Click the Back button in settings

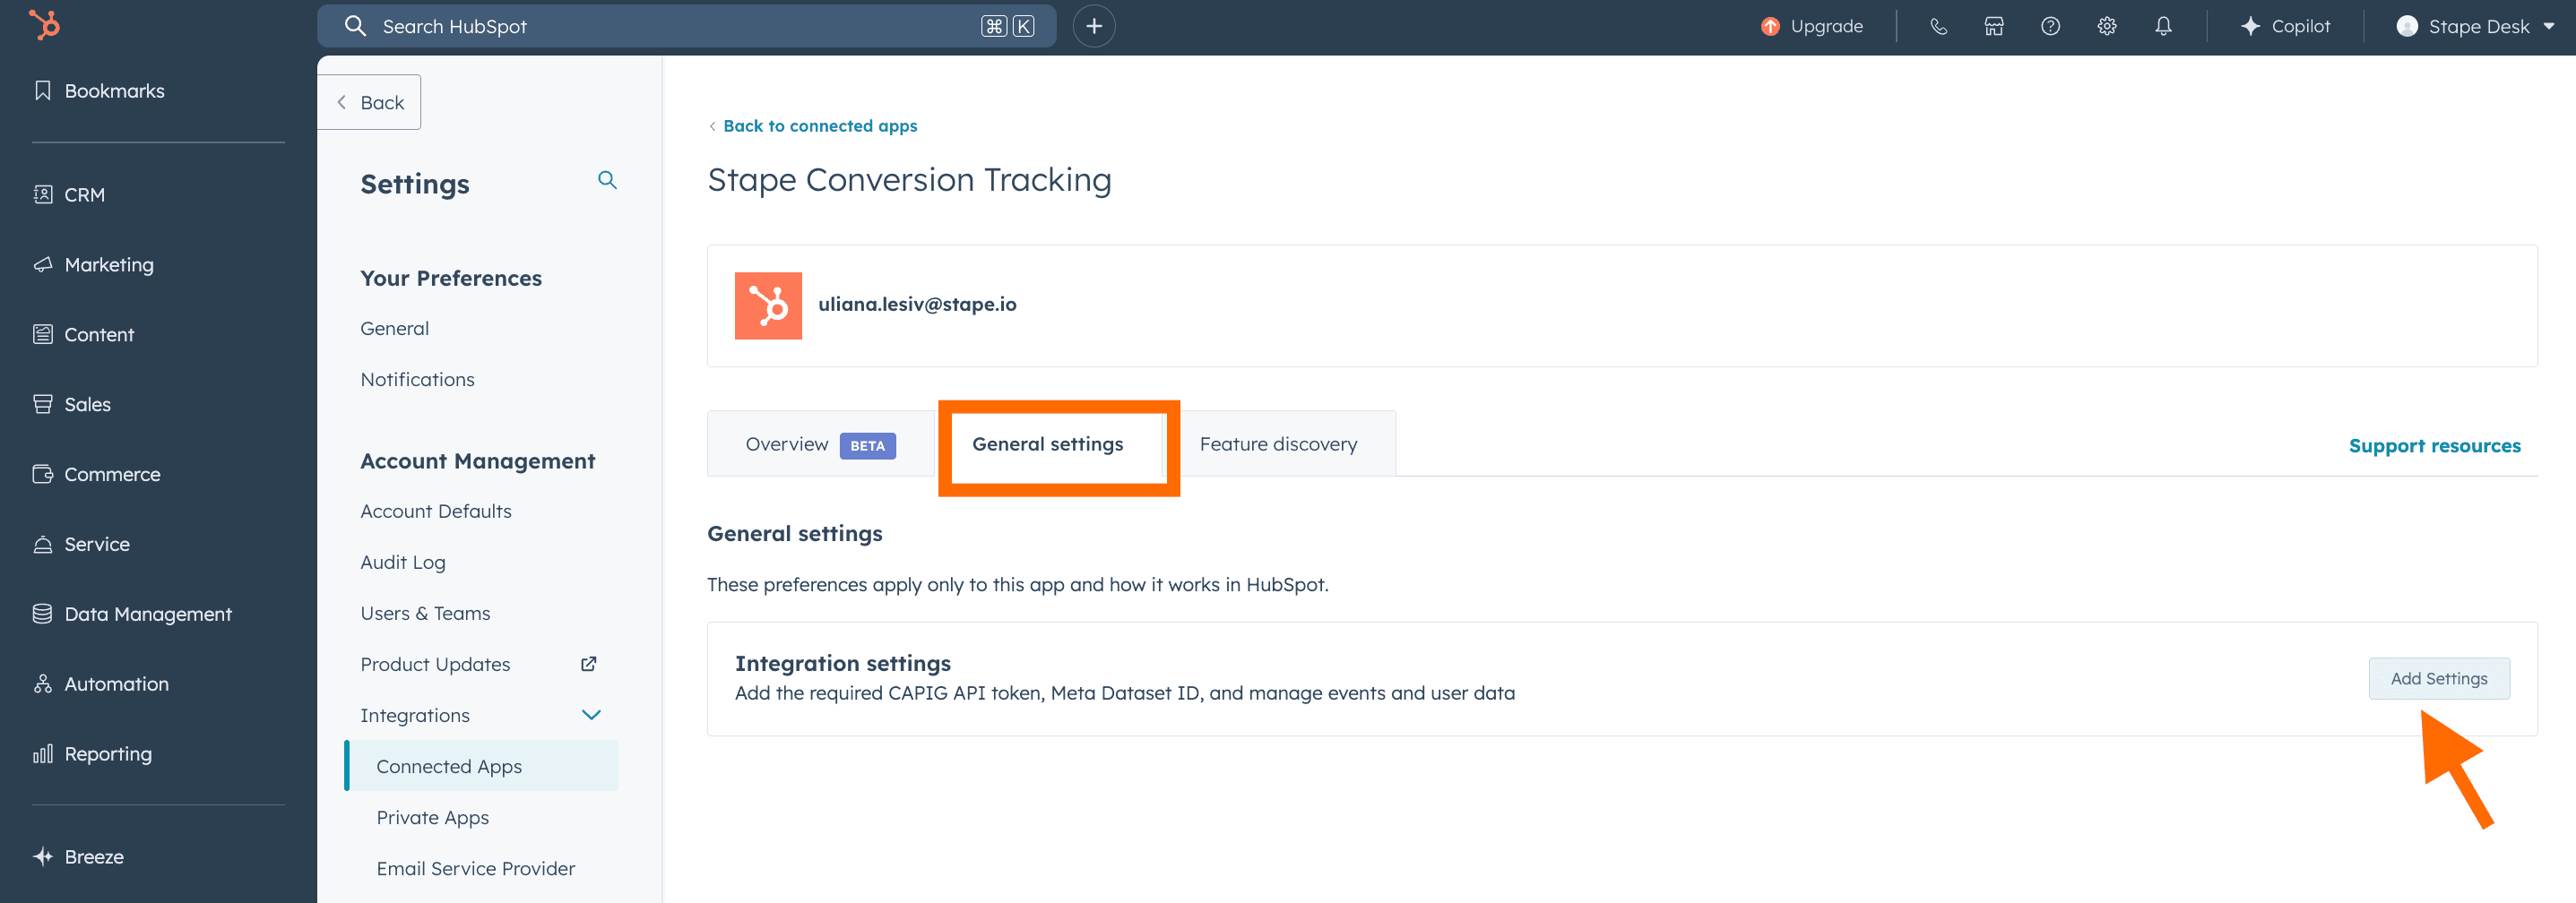tap(370, 102)
